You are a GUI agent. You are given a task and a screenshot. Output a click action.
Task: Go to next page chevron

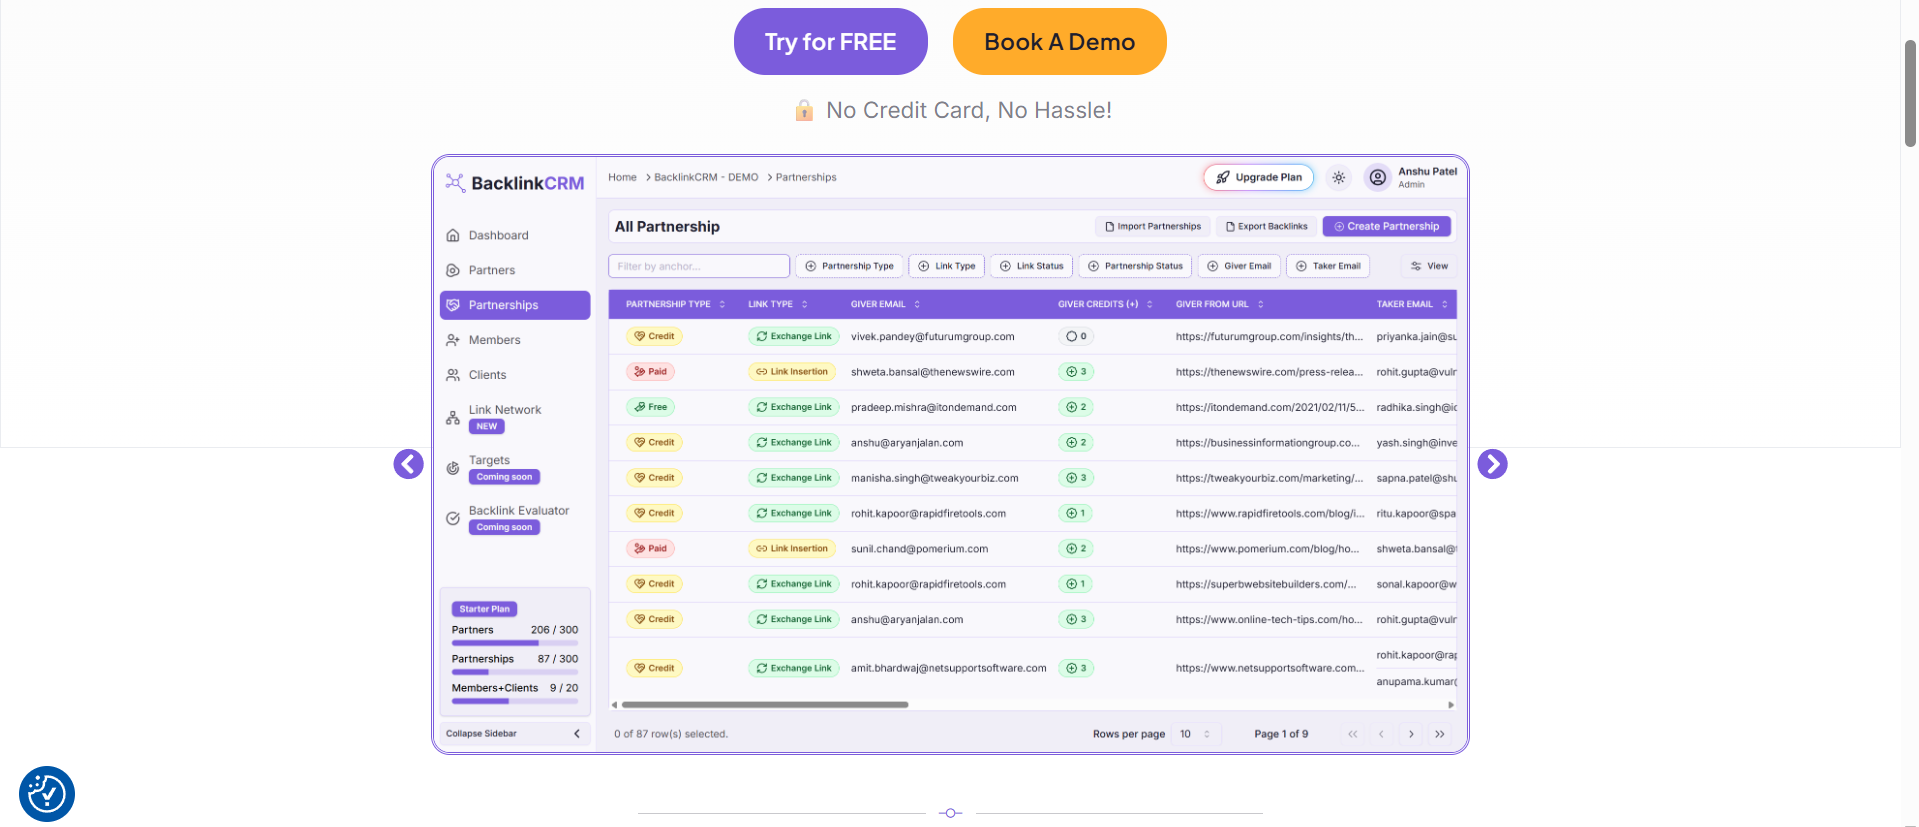(x=1411, y=734)
